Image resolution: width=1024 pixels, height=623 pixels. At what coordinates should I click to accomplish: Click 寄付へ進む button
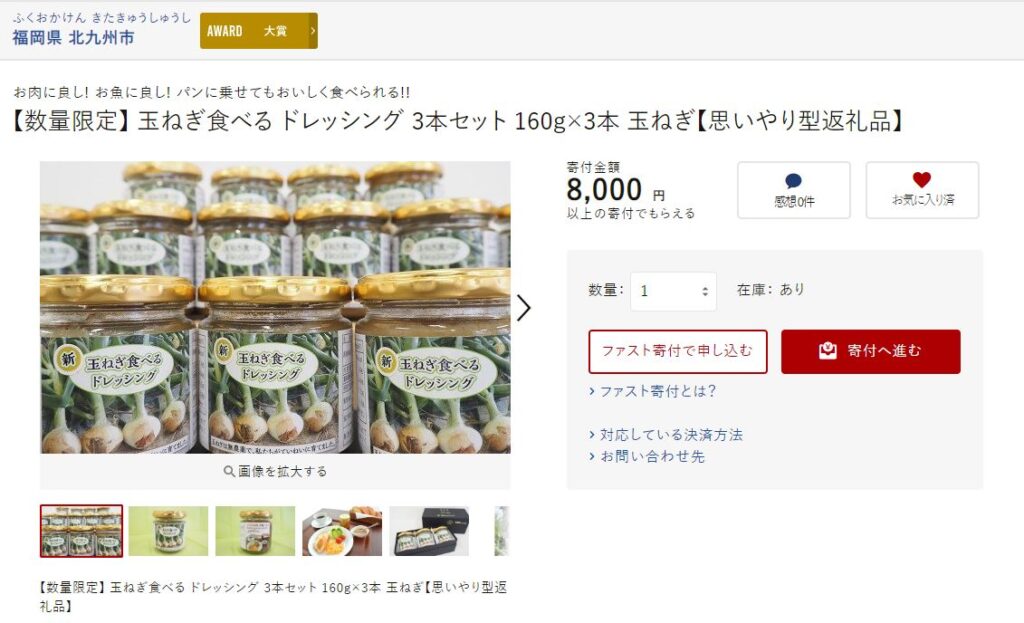[x=871, y=351]
